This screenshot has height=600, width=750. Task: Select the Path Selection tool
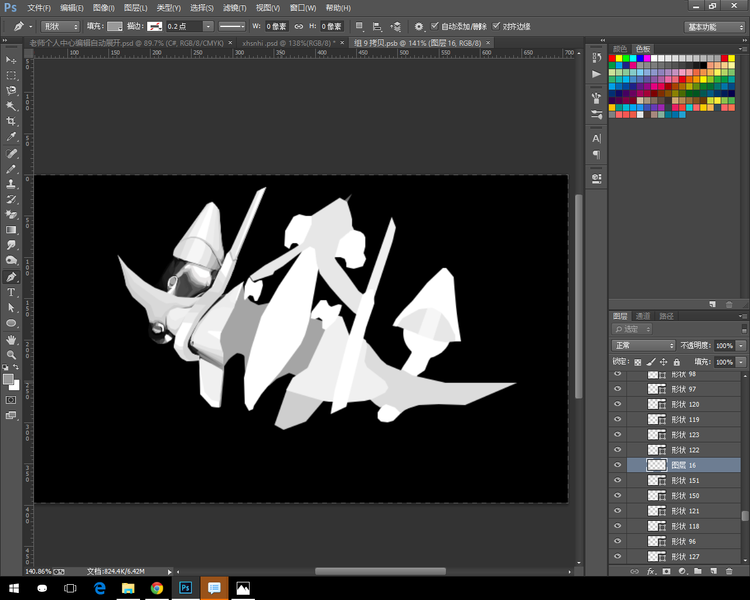click(x=11, y=308)
